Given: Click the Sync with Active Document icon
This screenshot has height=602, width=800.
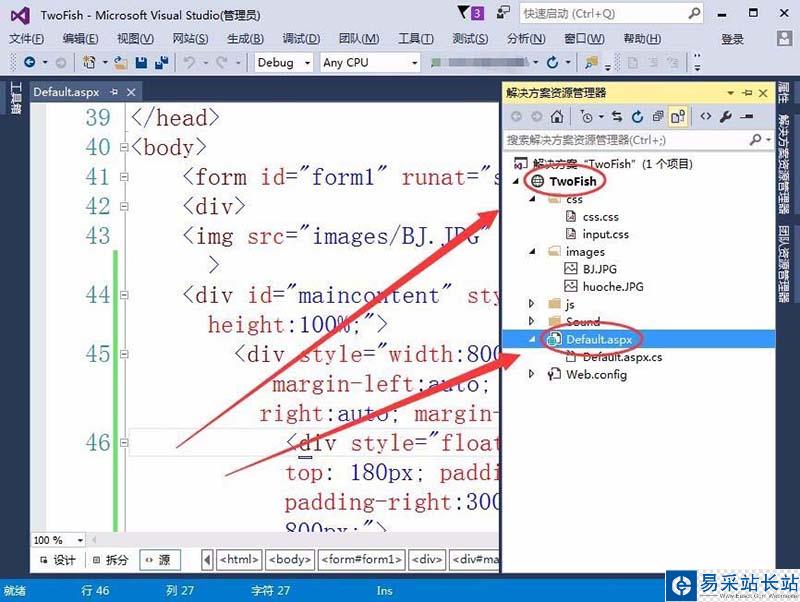Looking at the screenshot, I should (617, 117).
